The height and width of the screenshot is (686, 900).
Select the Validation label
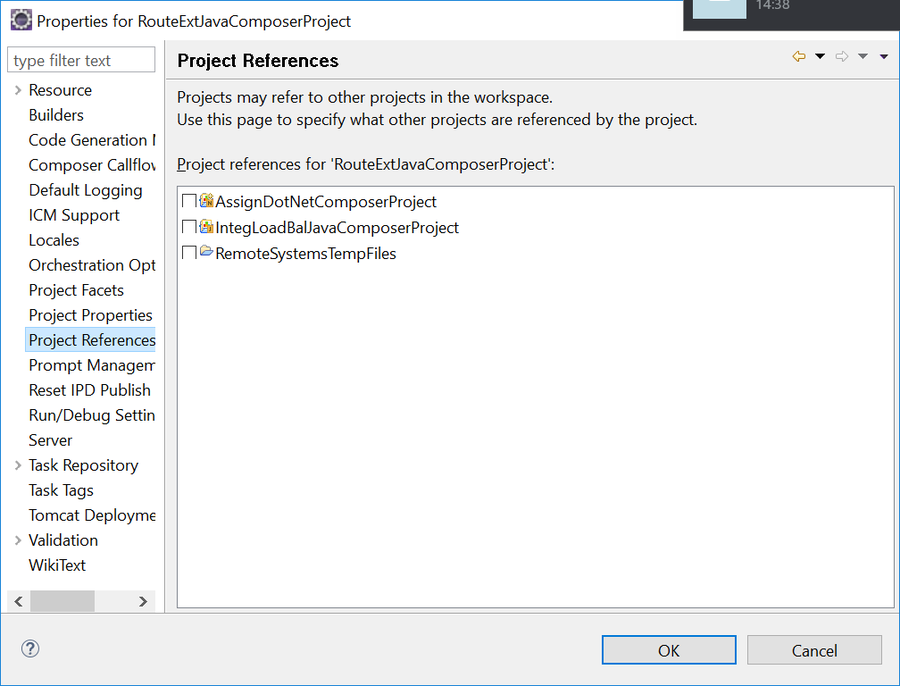63,540
